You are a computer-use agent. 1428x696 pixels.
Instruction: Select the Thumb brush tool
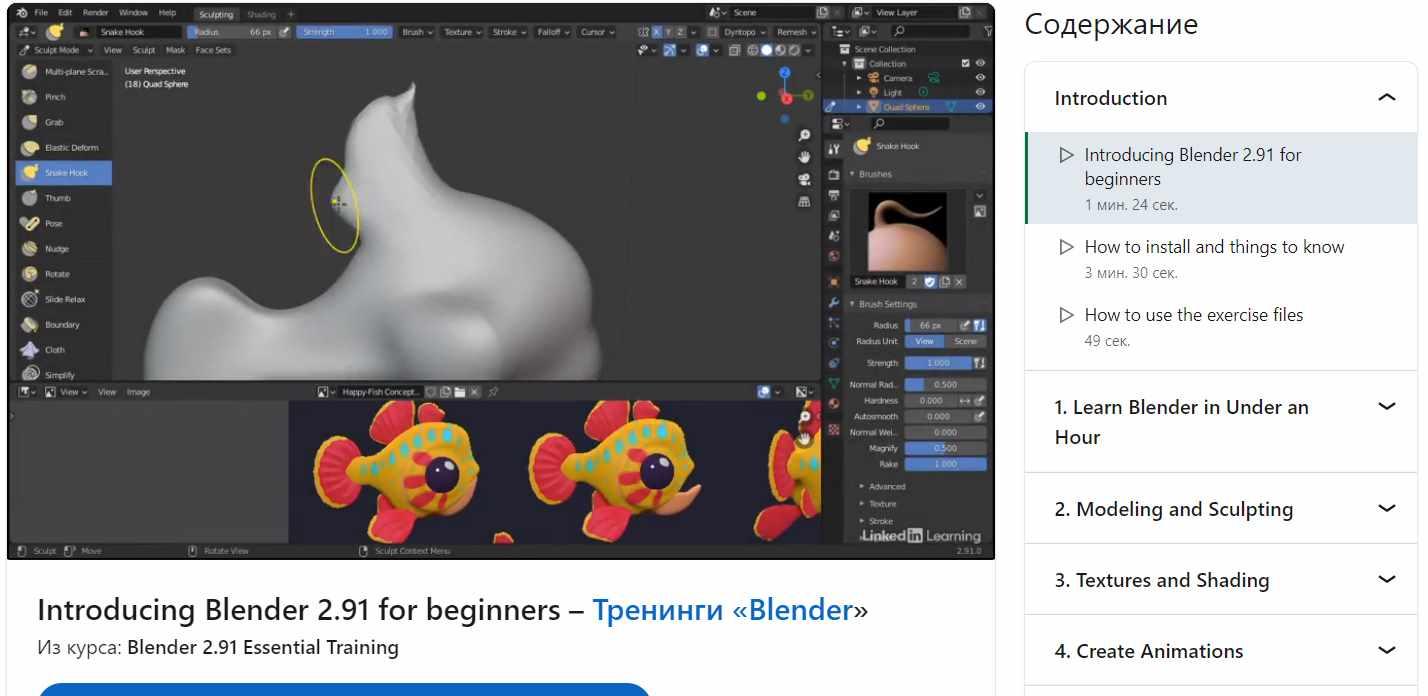coord(57,198)
